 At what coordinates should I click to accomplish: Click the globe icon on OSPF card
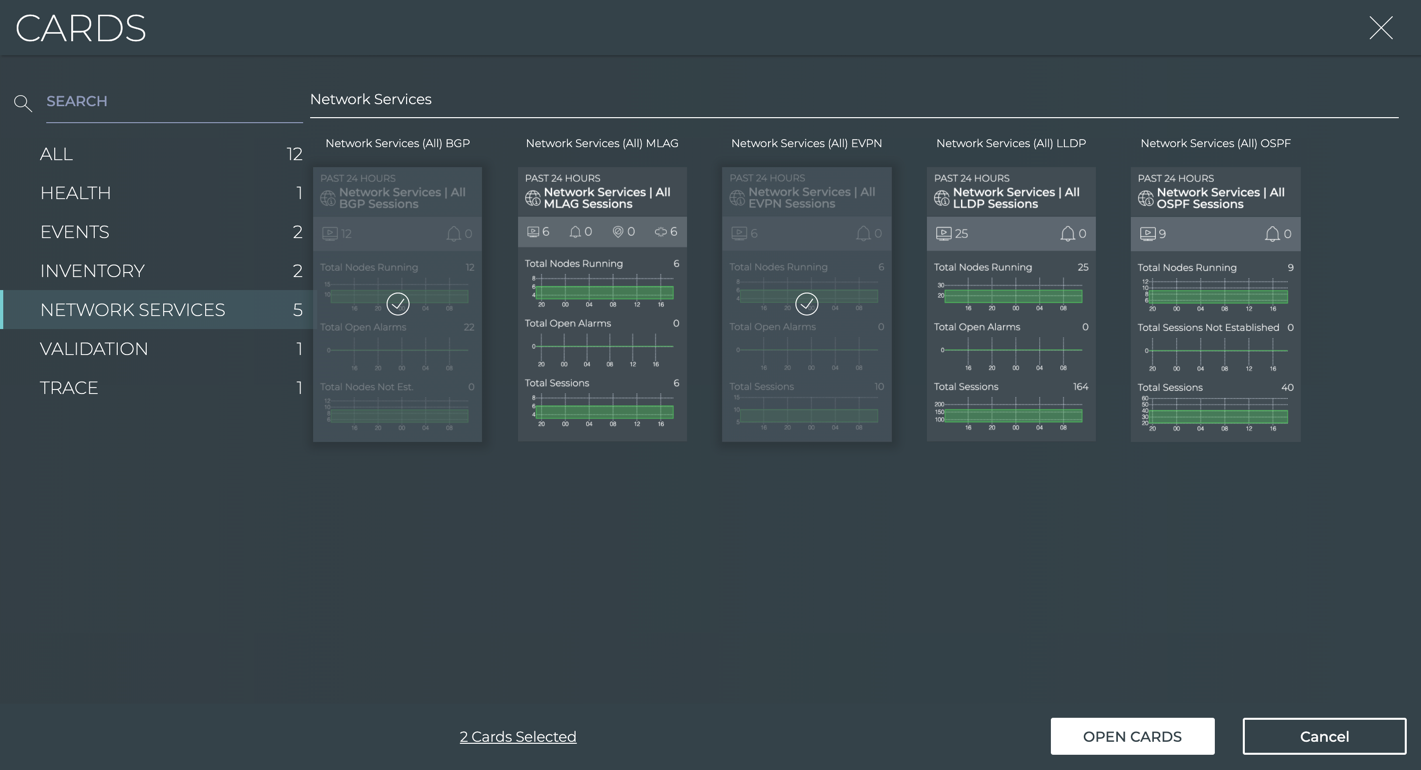pos(1146,199)
